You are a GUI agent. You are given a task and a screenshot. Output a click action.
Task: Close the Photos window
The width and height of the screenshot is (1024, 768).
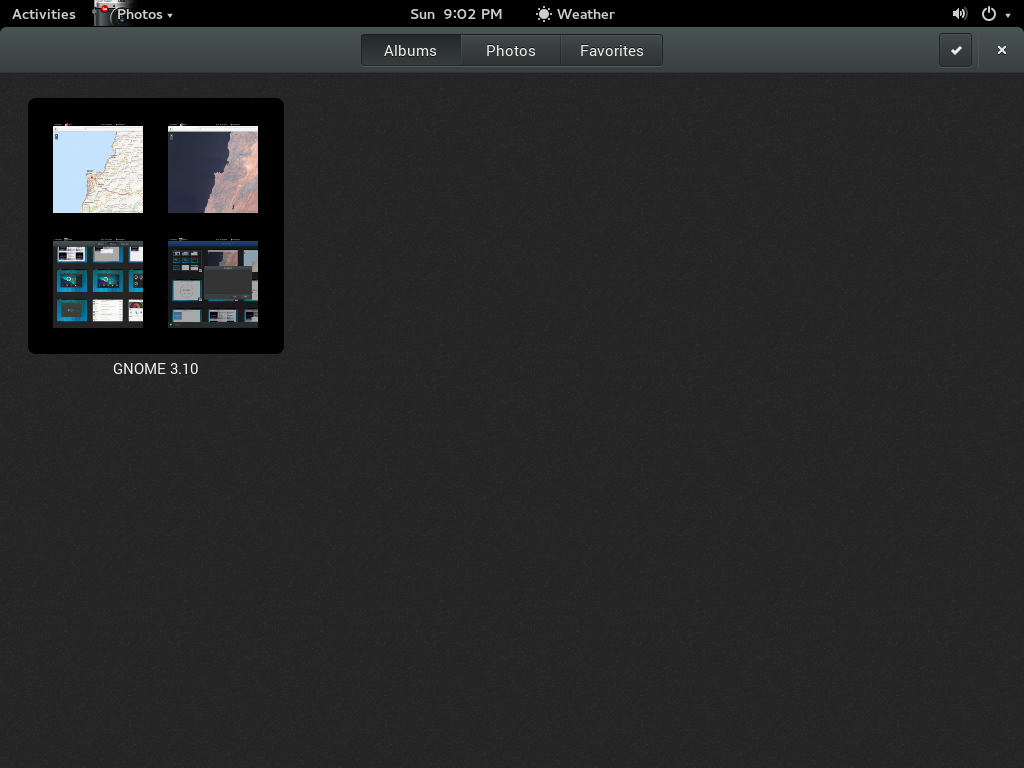[1002, 50]
